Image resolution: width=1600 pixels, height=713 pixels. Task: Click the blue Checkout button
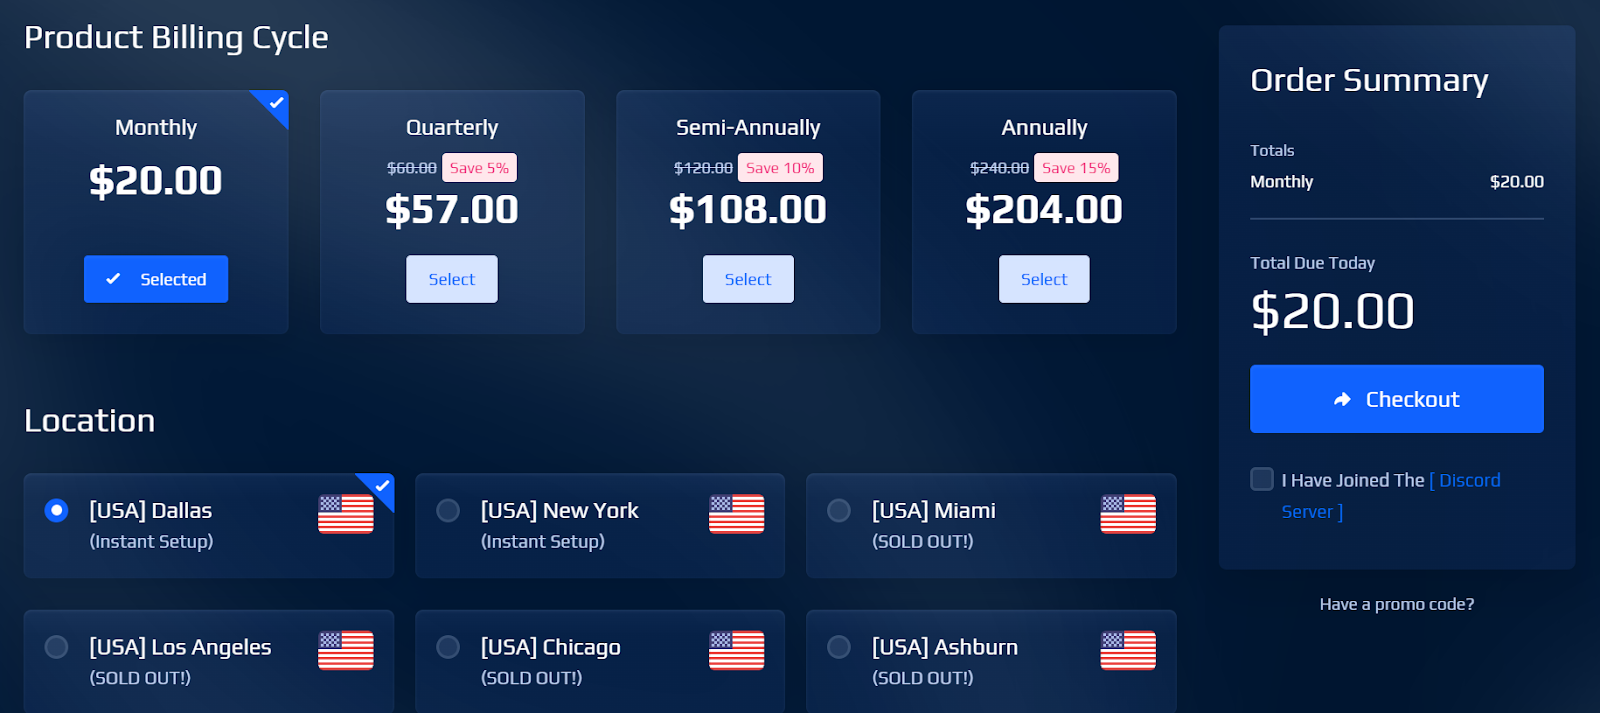tap(1397, 399)
